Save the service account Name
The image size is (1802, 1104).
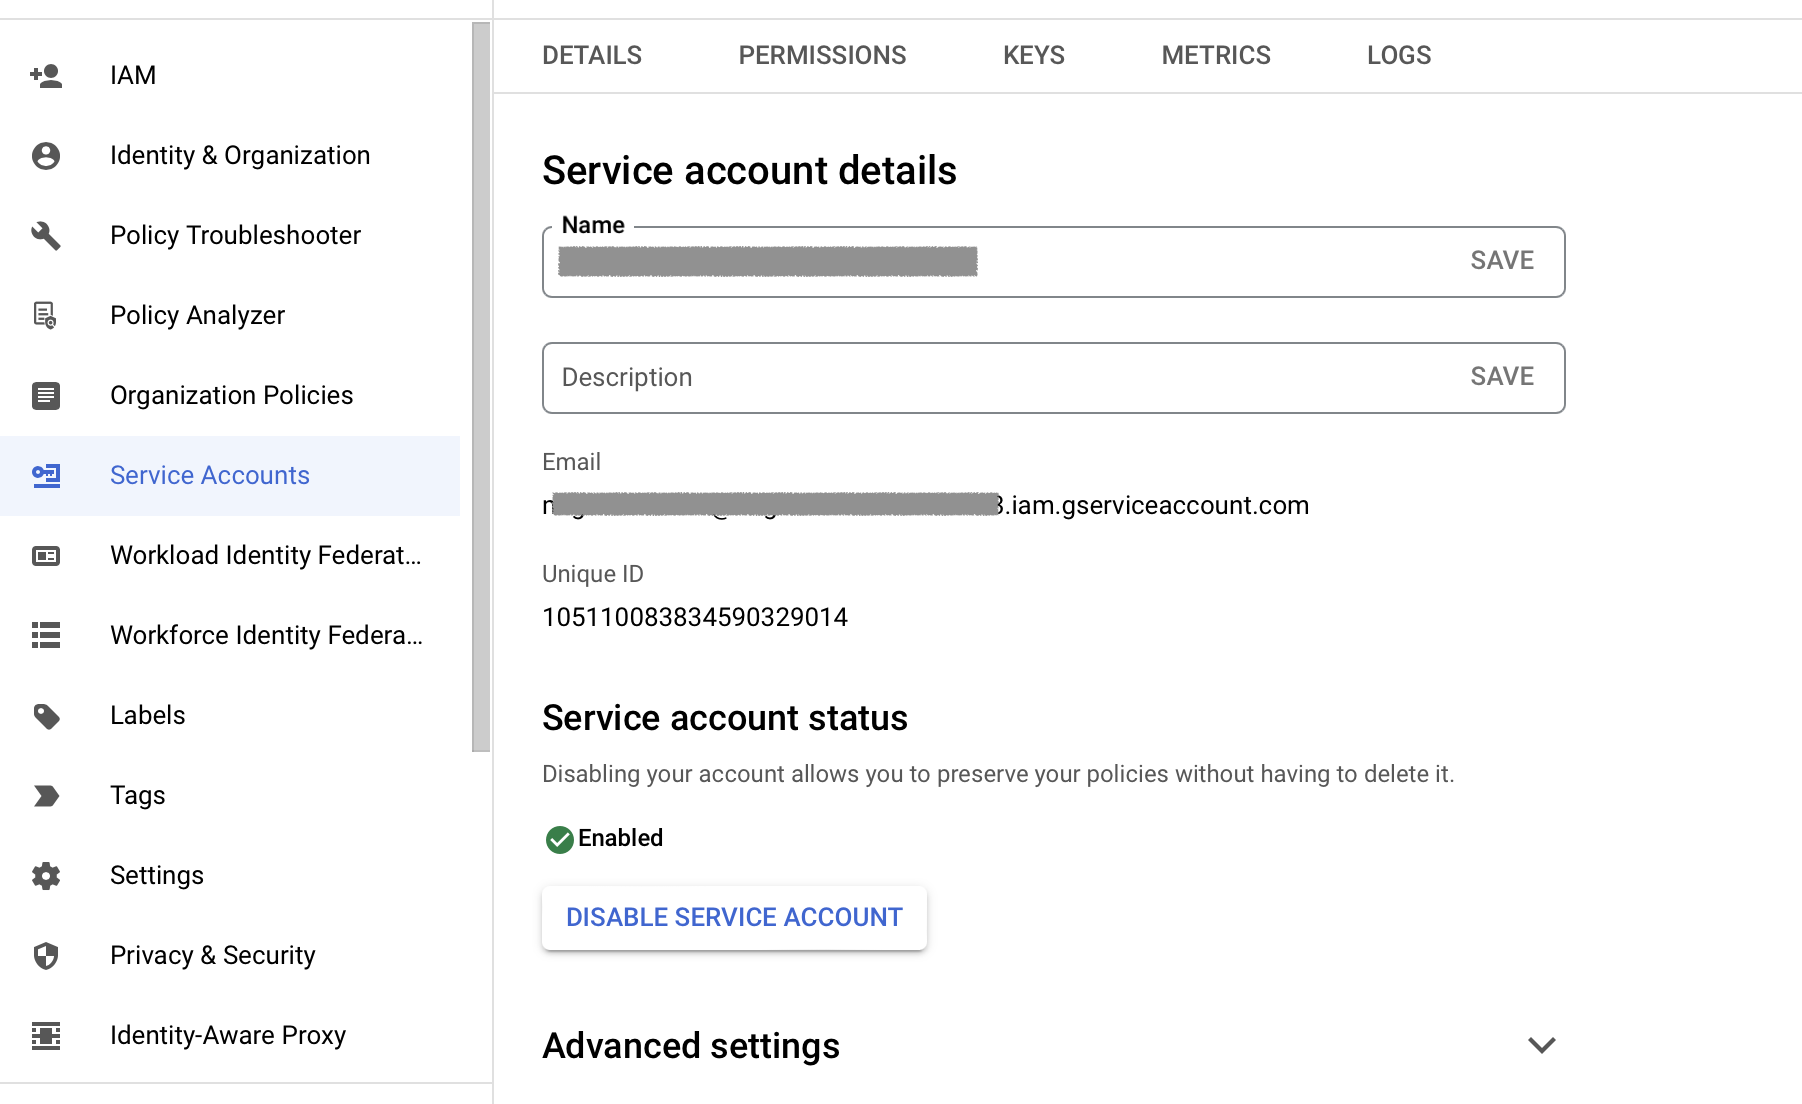1501,260
